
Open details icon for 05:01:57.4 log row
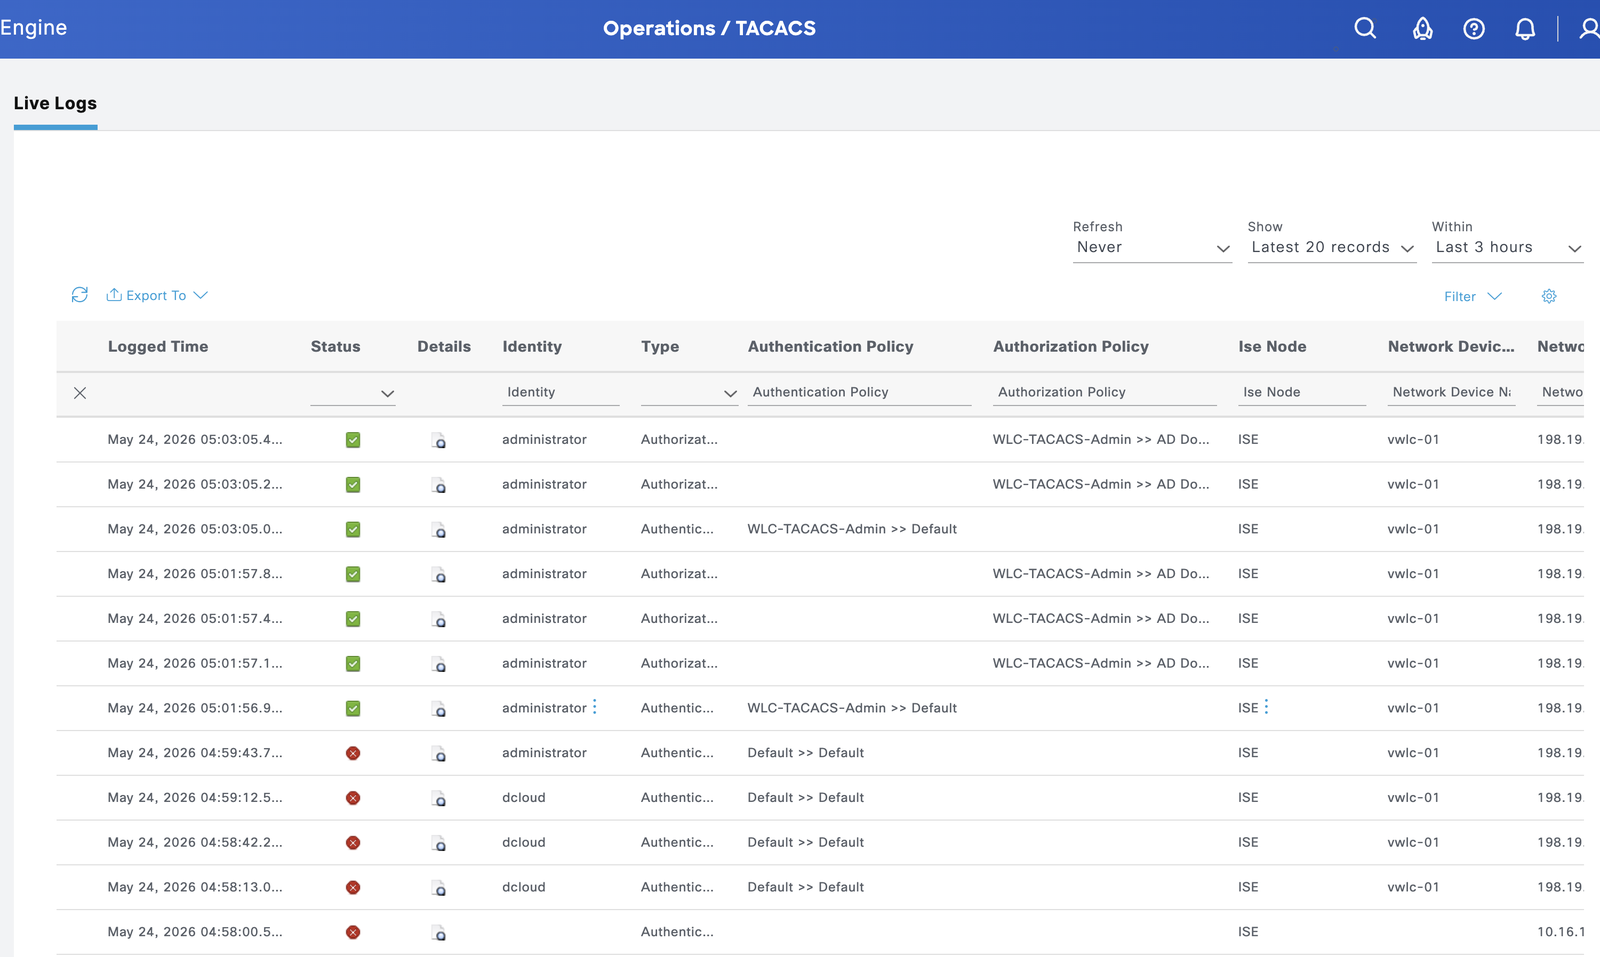tap(439, 620)
